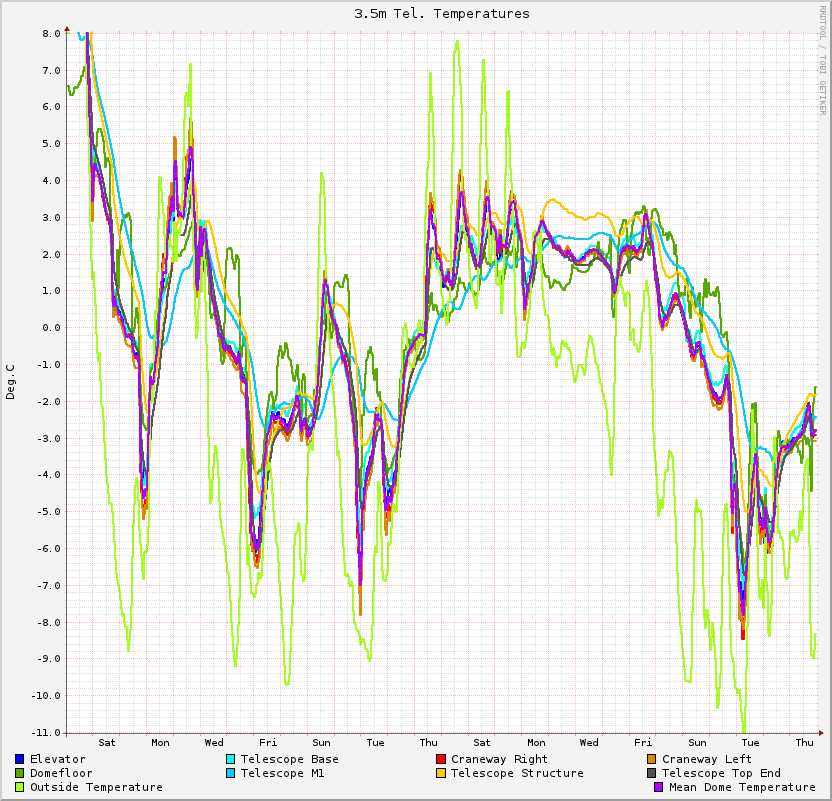Click the Outside Temperature legend text

point(96,787)
